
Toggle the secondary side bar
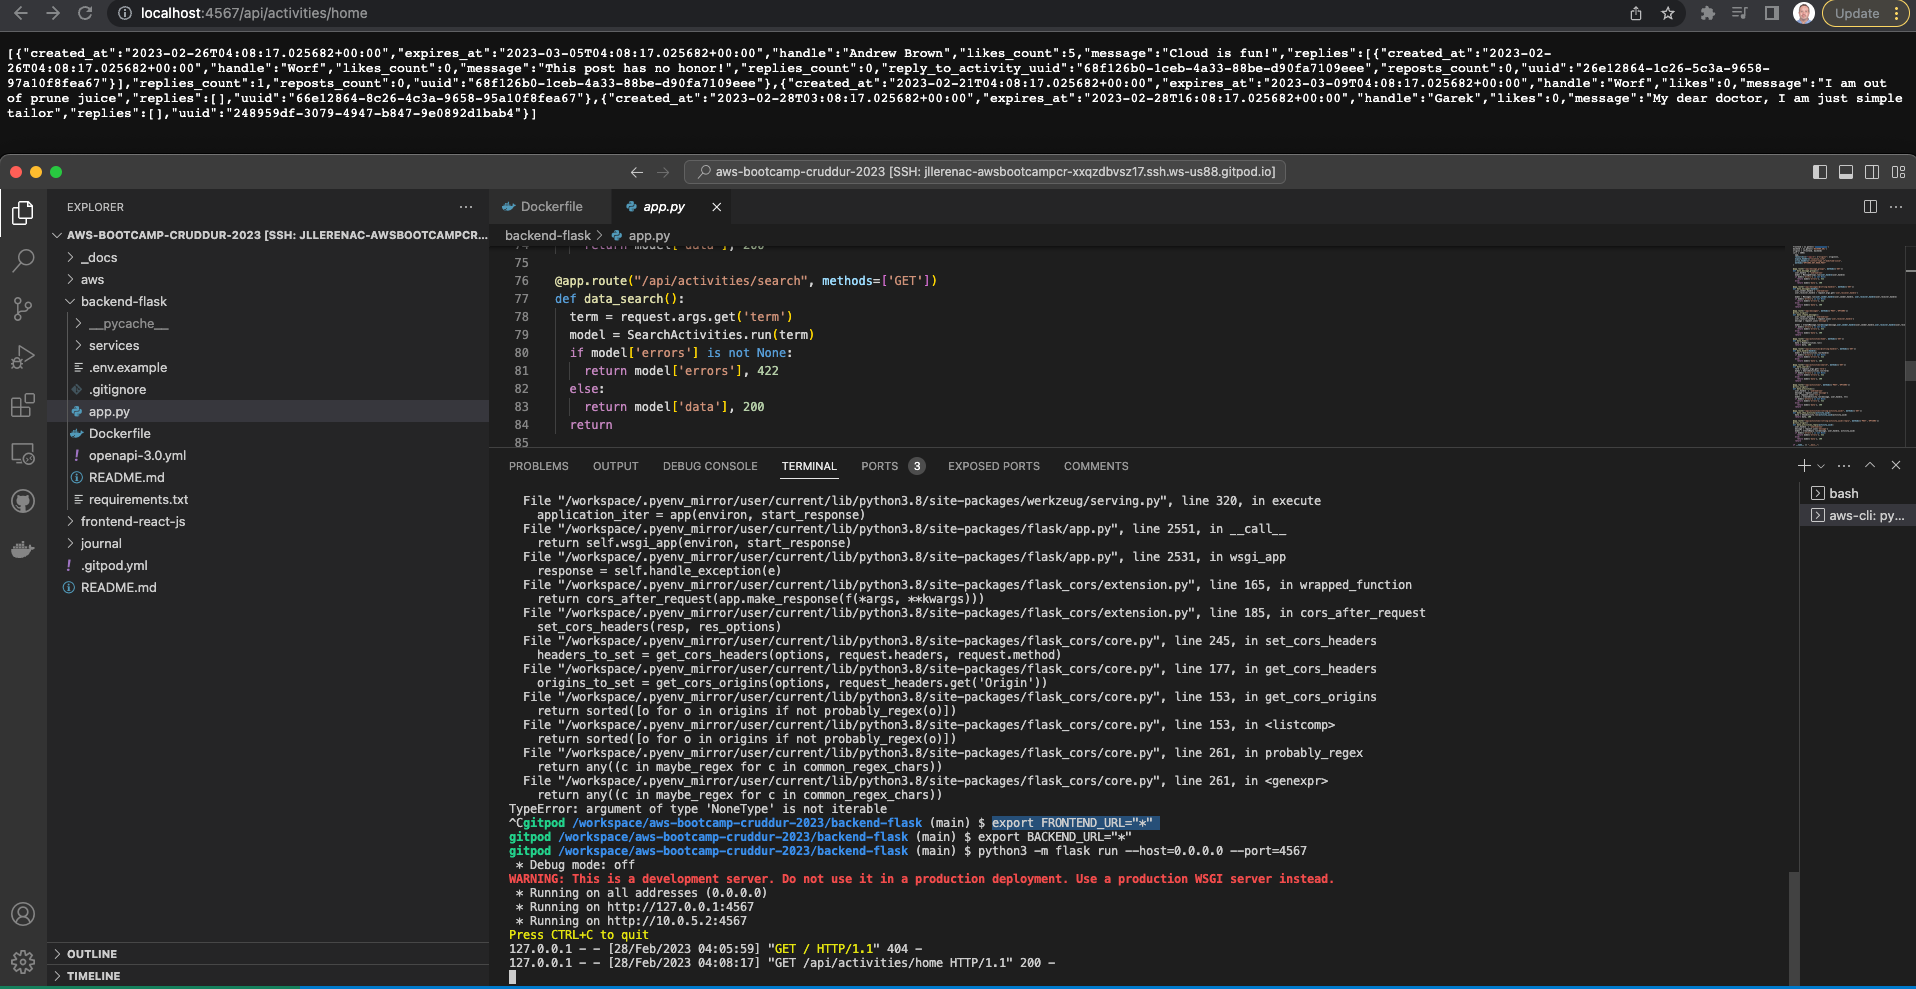tap(1871, 171)
